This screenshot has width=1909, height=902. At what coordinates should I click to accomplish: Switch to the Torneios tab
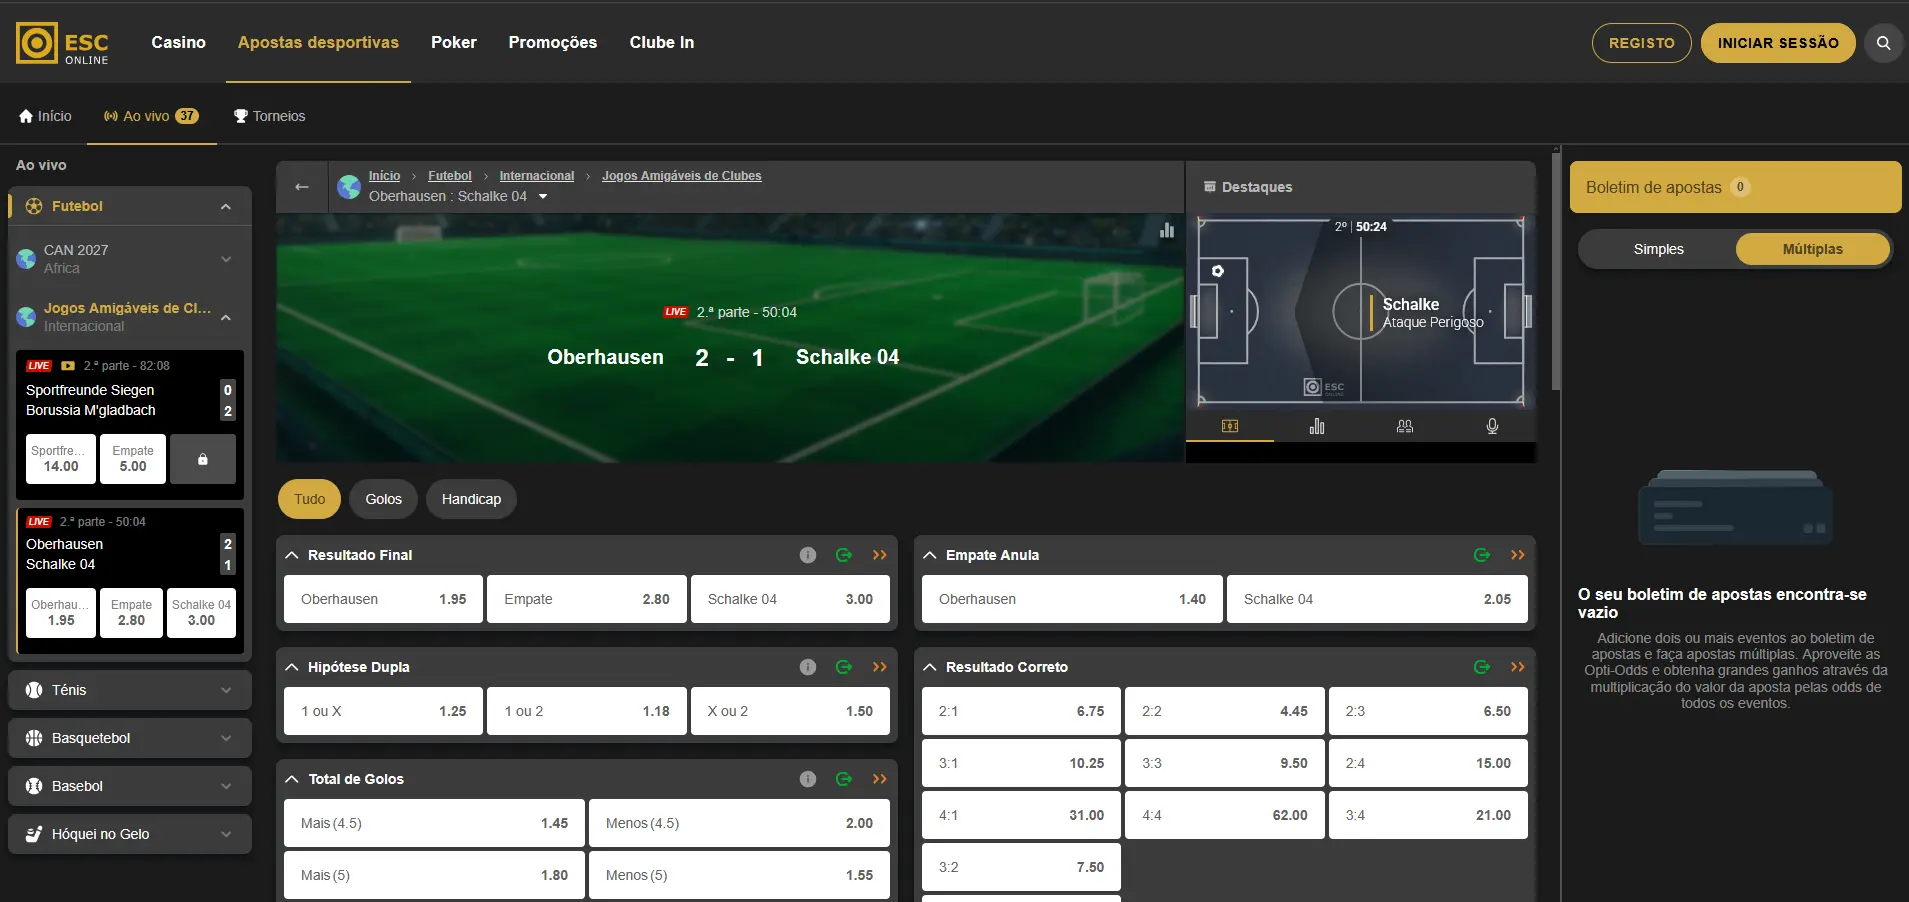pyautogui.click(x=269, y=116)
